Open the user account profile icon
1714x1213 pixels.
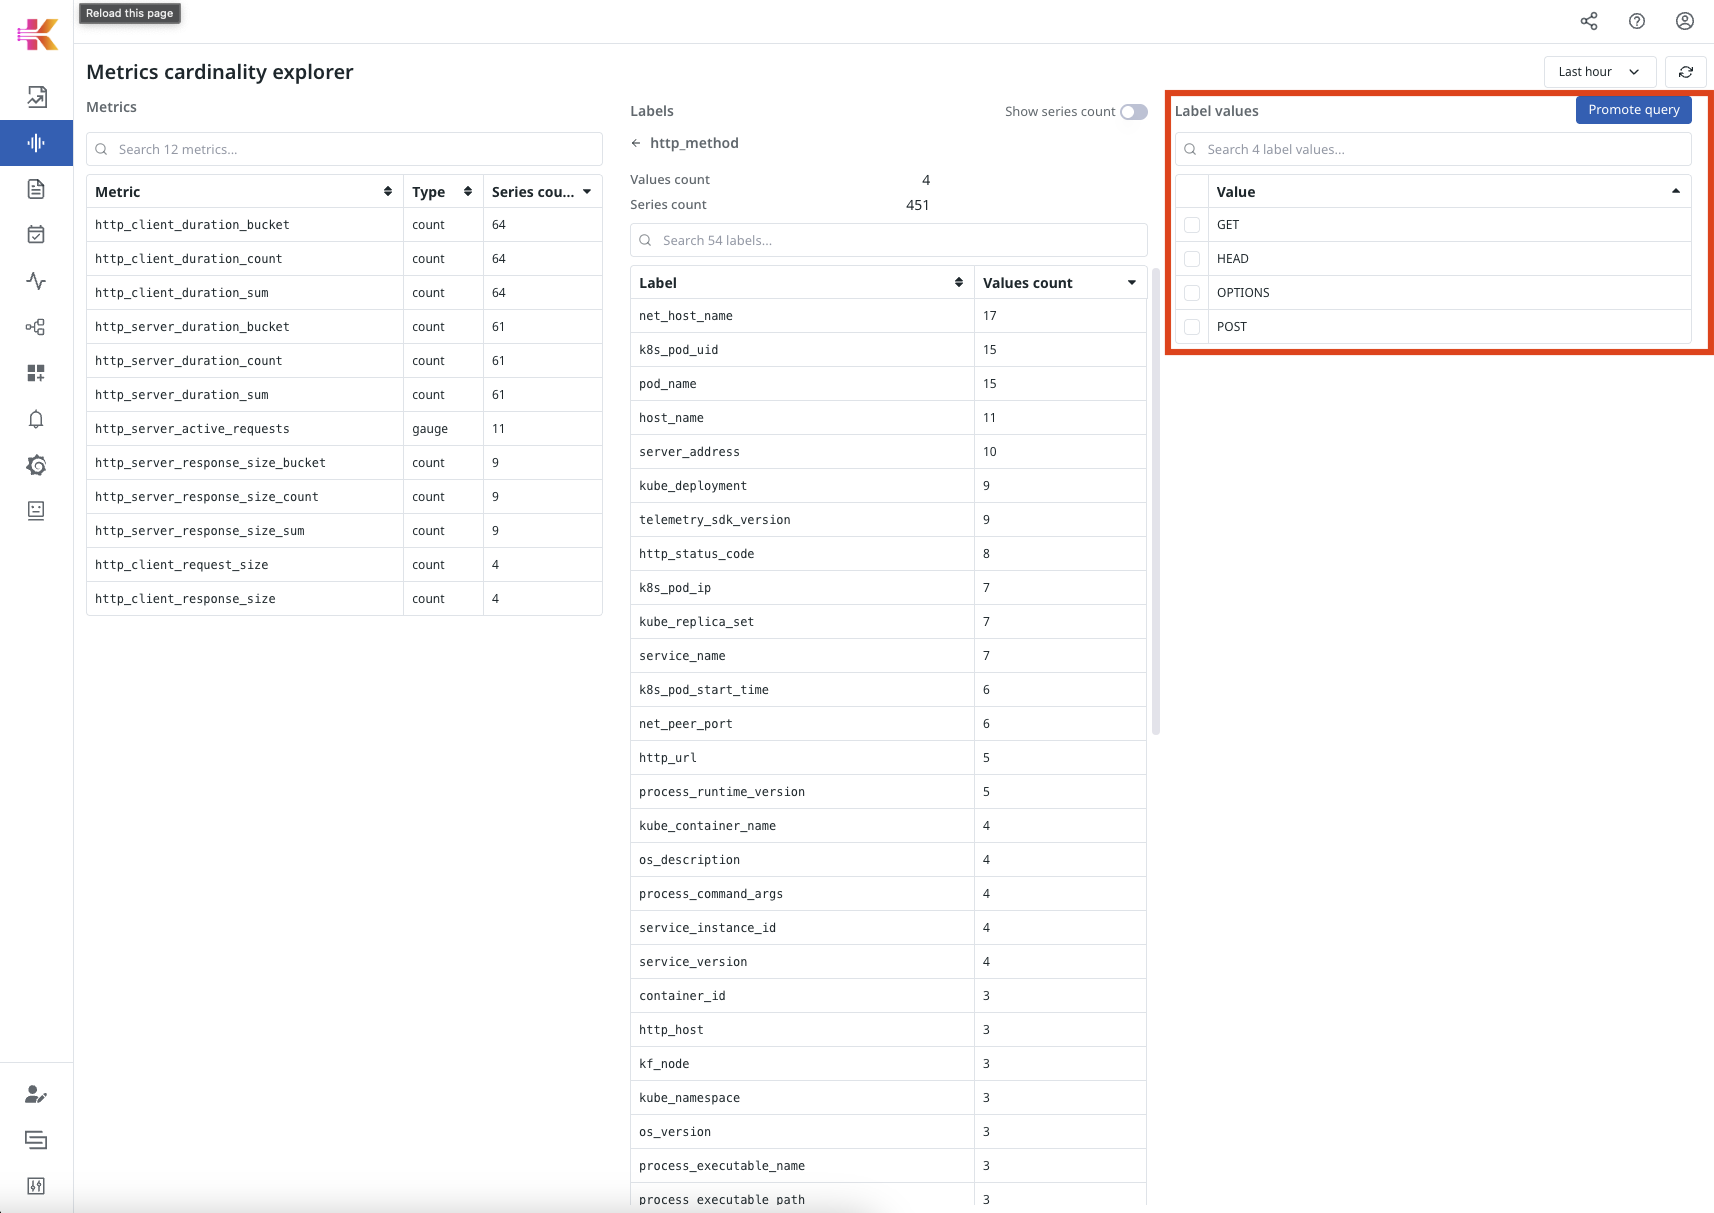pyautogui.click(x=1685, y=21)
